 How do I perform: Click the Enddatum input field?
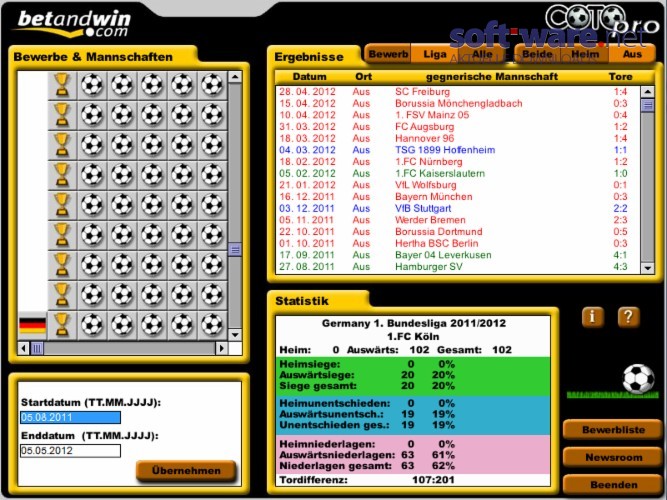(70, 451)
